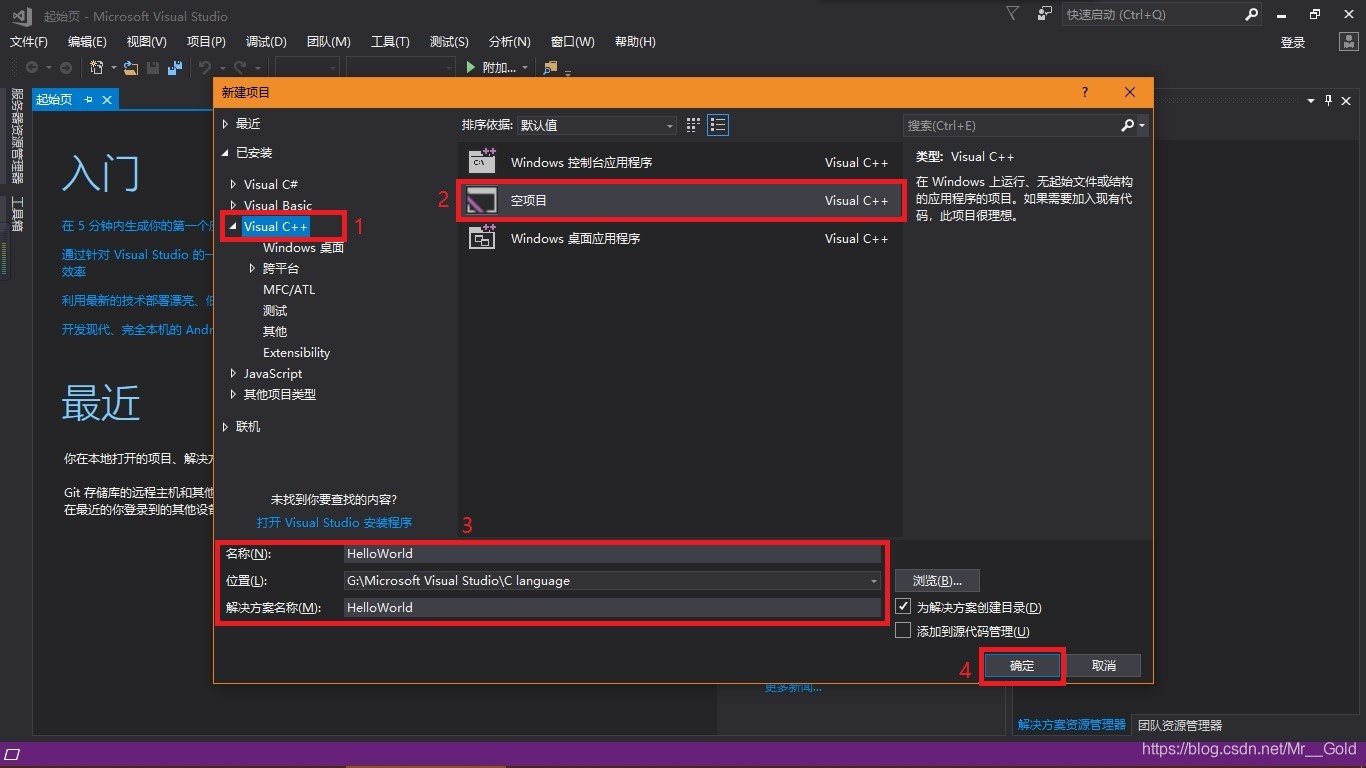1366x768 pixels.
Task: Enable 添加到源代码管理 checkbox
Action: click(904, 630)
